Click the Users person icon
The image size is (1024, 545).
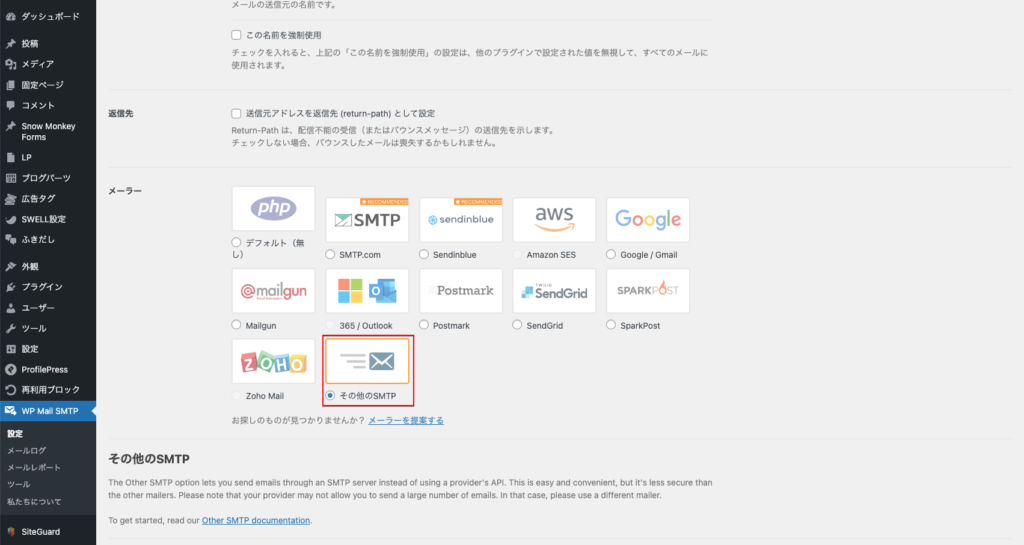[x=10, y=307]
